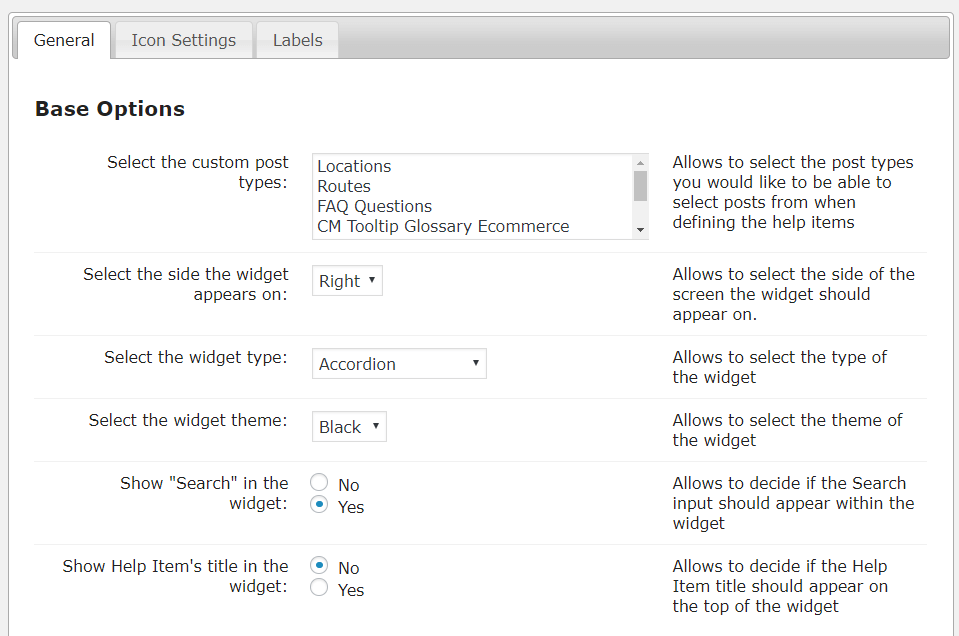Select the General tab
The width and height of the screenshot is (959, 636).
tap(64, 41)
